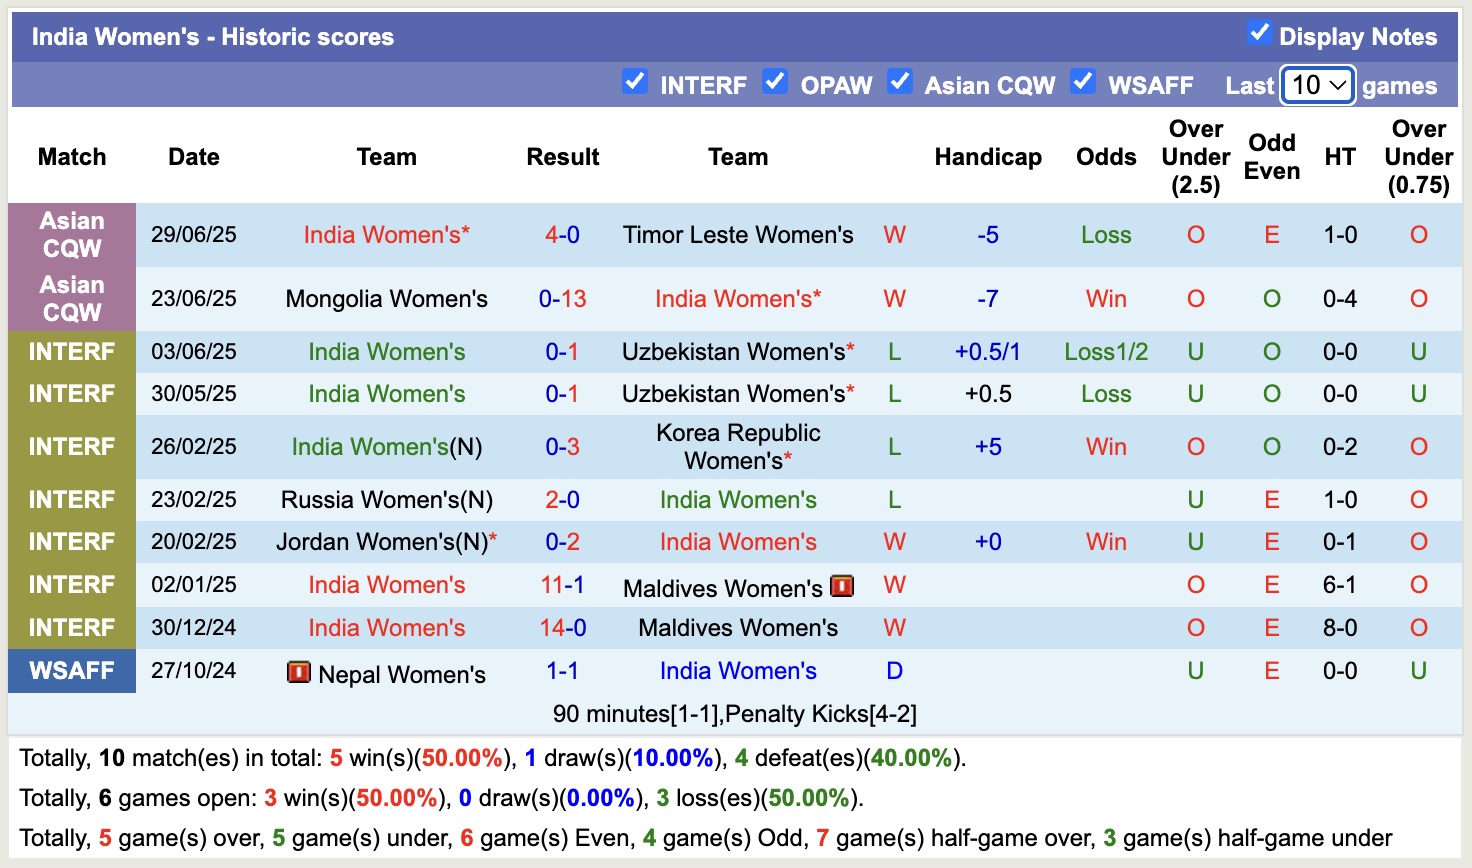Click the 0-13 result against Mongolia
The height and width of the screenshot is (868, 1472).
(562, 299)
